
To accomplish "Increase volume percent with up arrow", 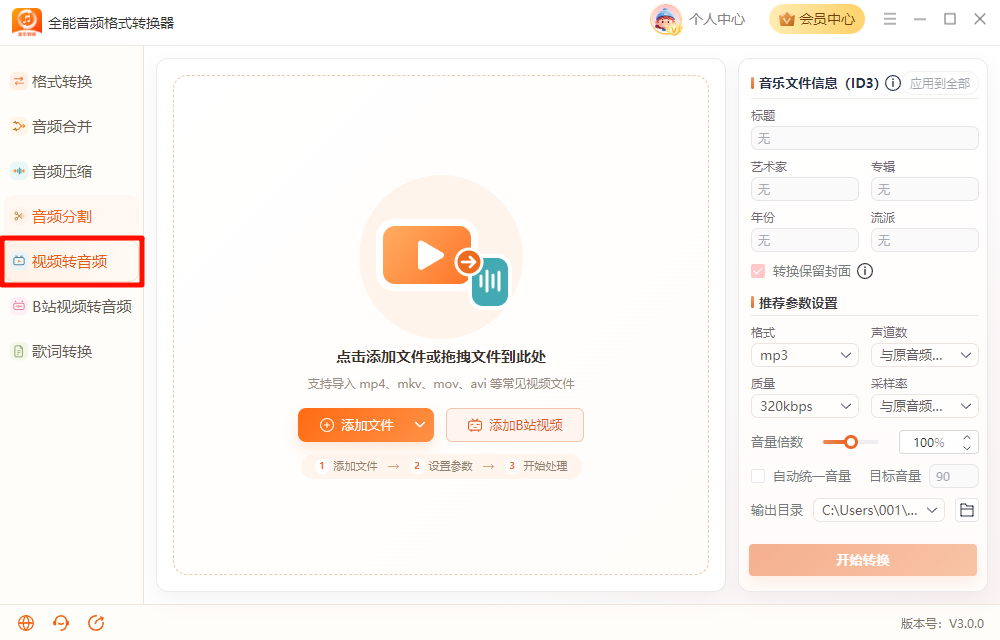I will coord(967,437).
